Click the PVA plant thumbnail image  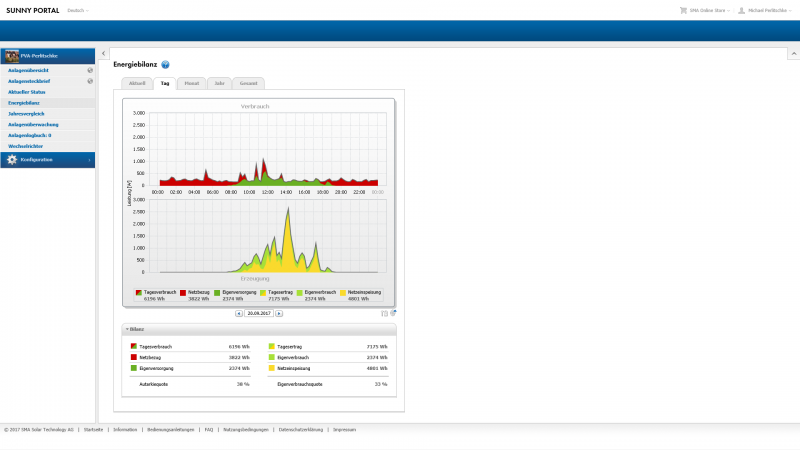(12, 56)
